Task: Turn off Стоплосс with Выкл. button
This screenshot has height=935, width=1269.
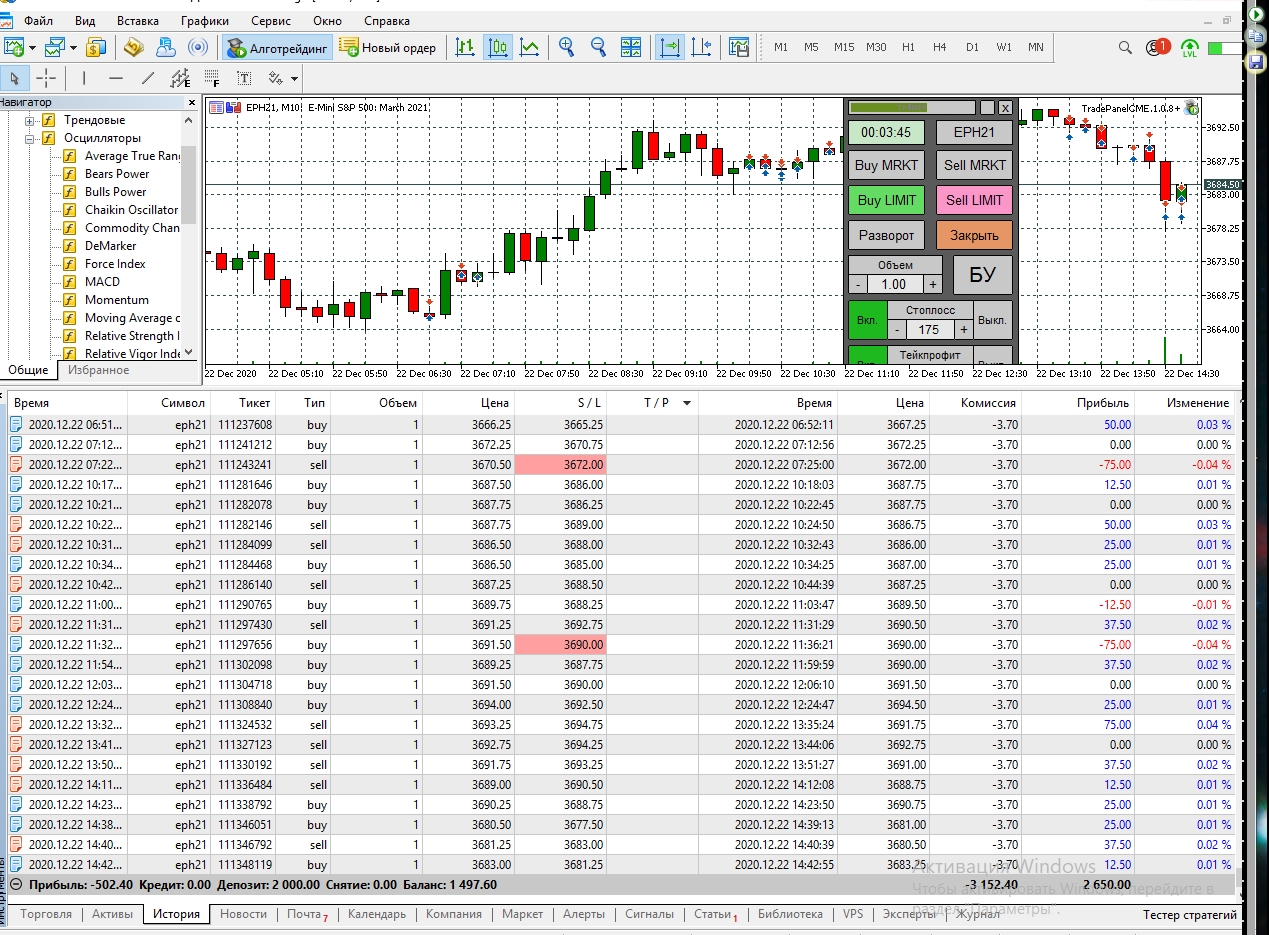Action: [992, 321]
